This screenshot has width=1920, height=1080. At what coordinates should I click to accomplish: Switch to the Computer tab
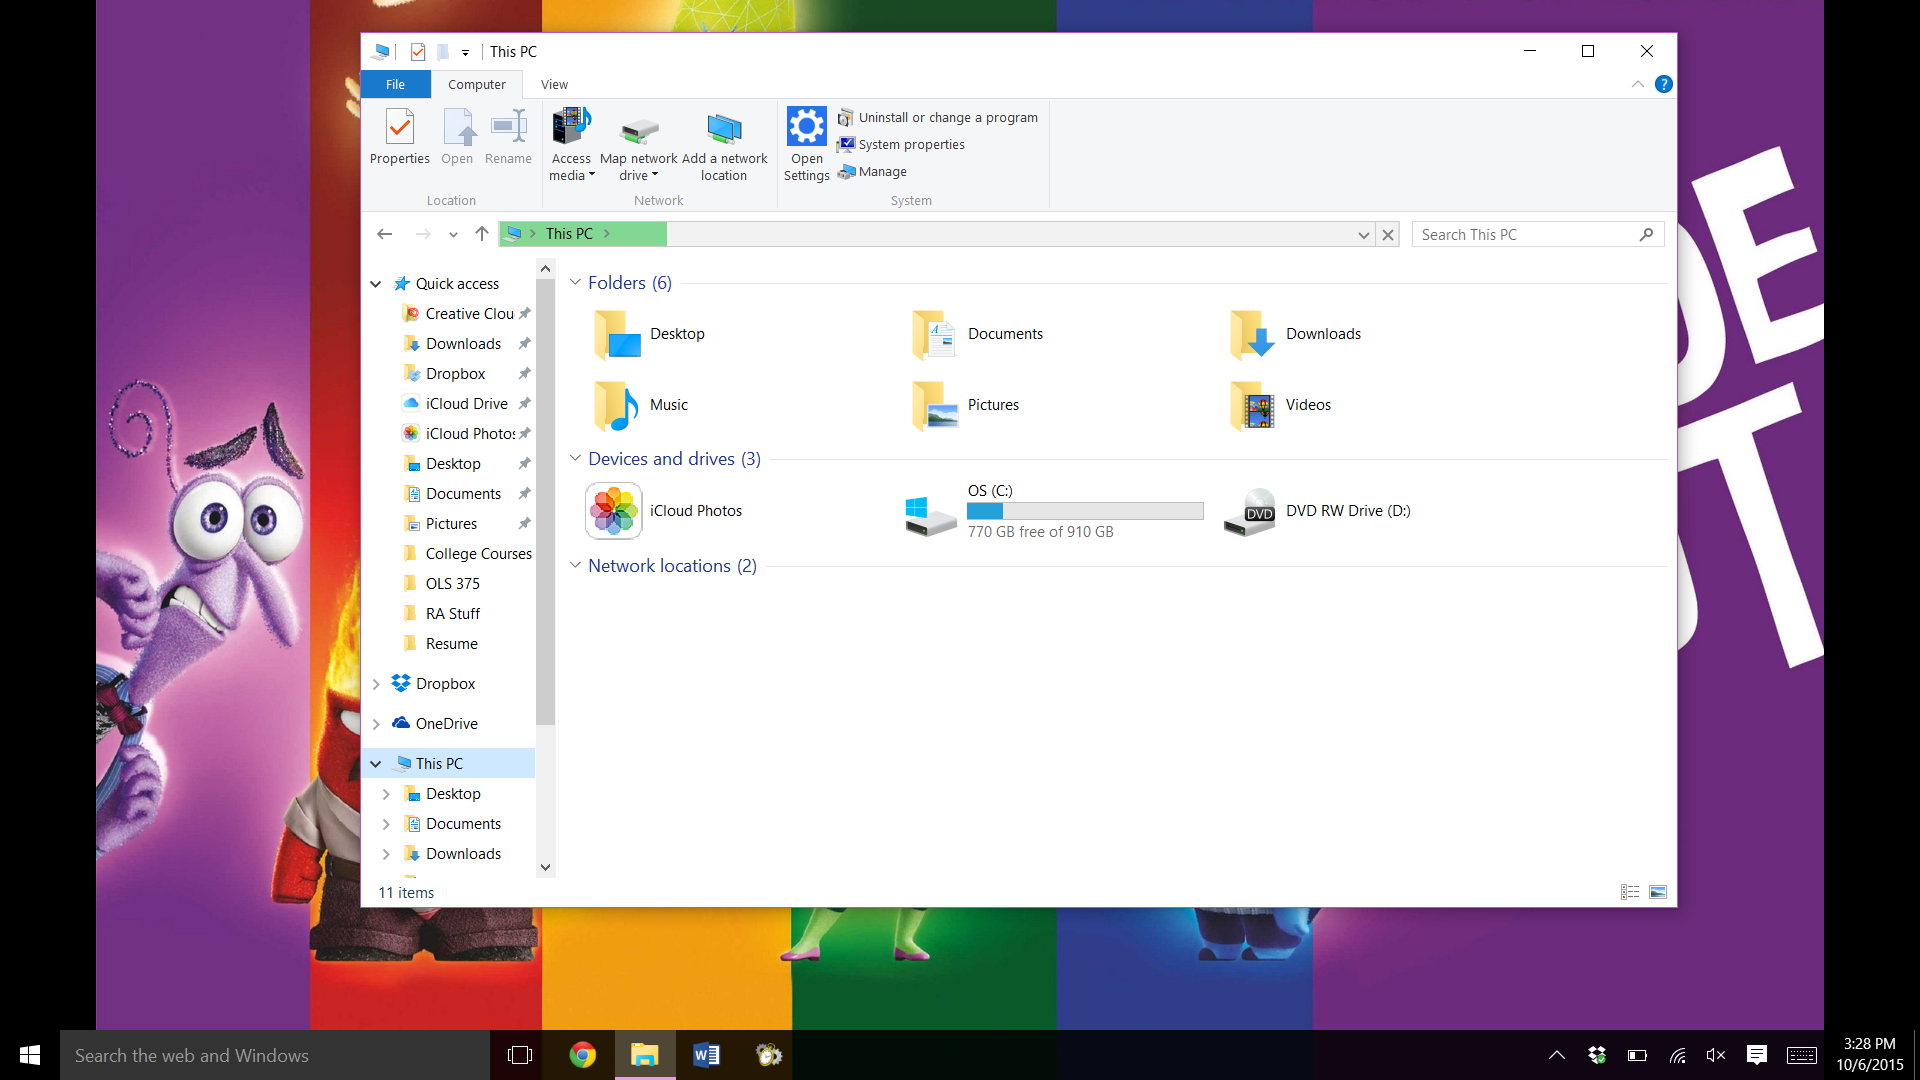pos(476,84)
